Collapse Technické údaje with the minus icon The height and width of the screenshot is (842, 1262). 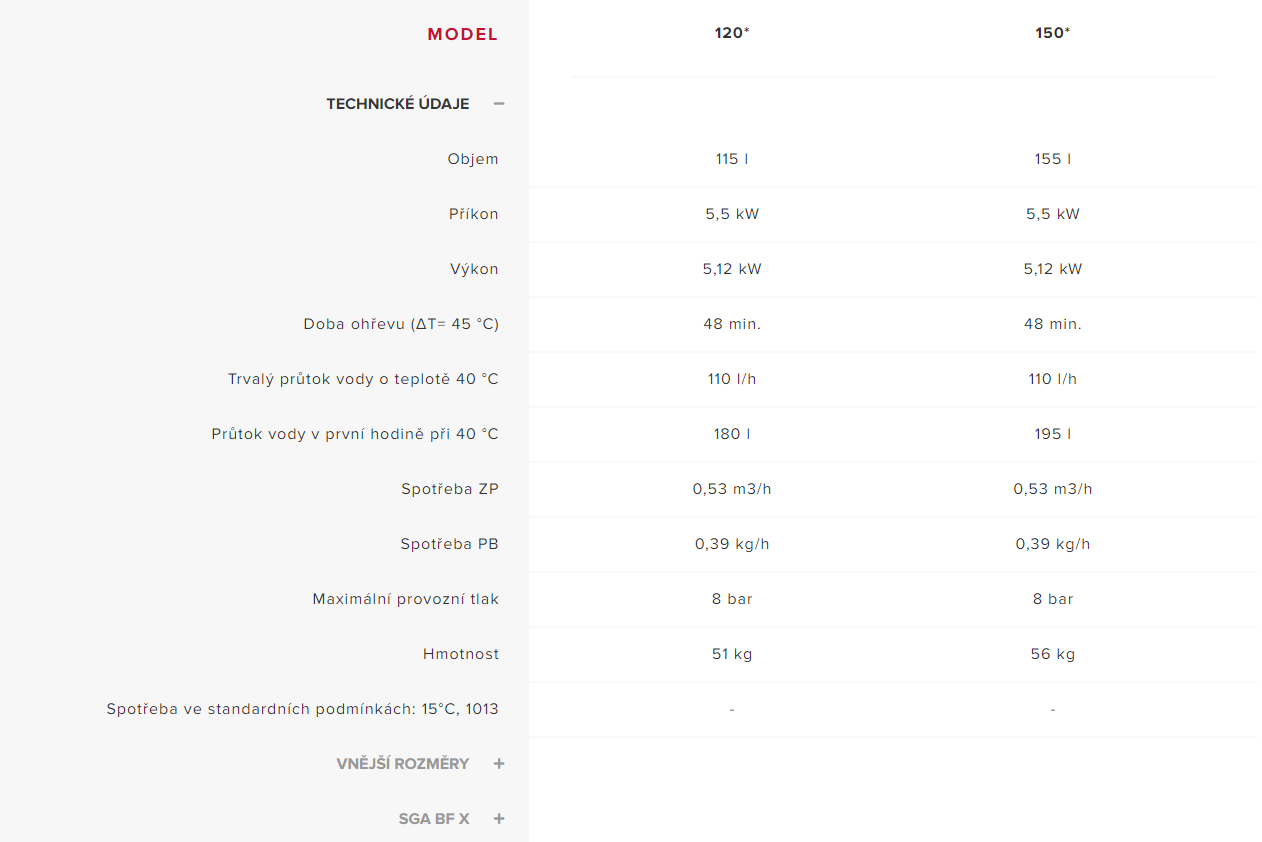[499, 104]
